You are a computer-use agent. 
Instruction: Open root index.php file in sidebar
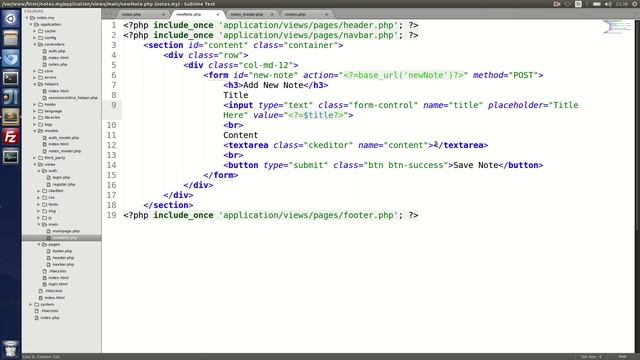pos(50,318)
